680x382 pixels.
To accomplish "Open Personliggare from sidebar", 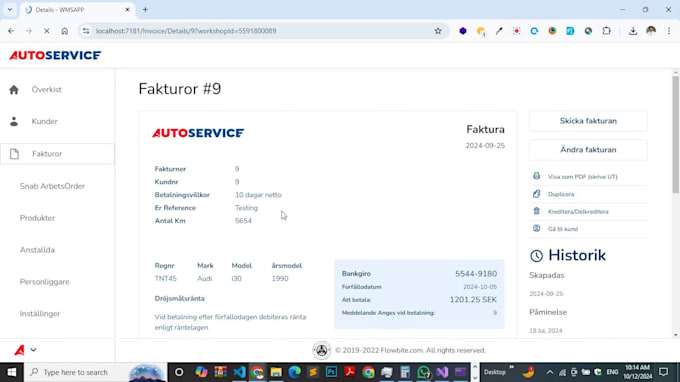I will click(x=44, y=282).
